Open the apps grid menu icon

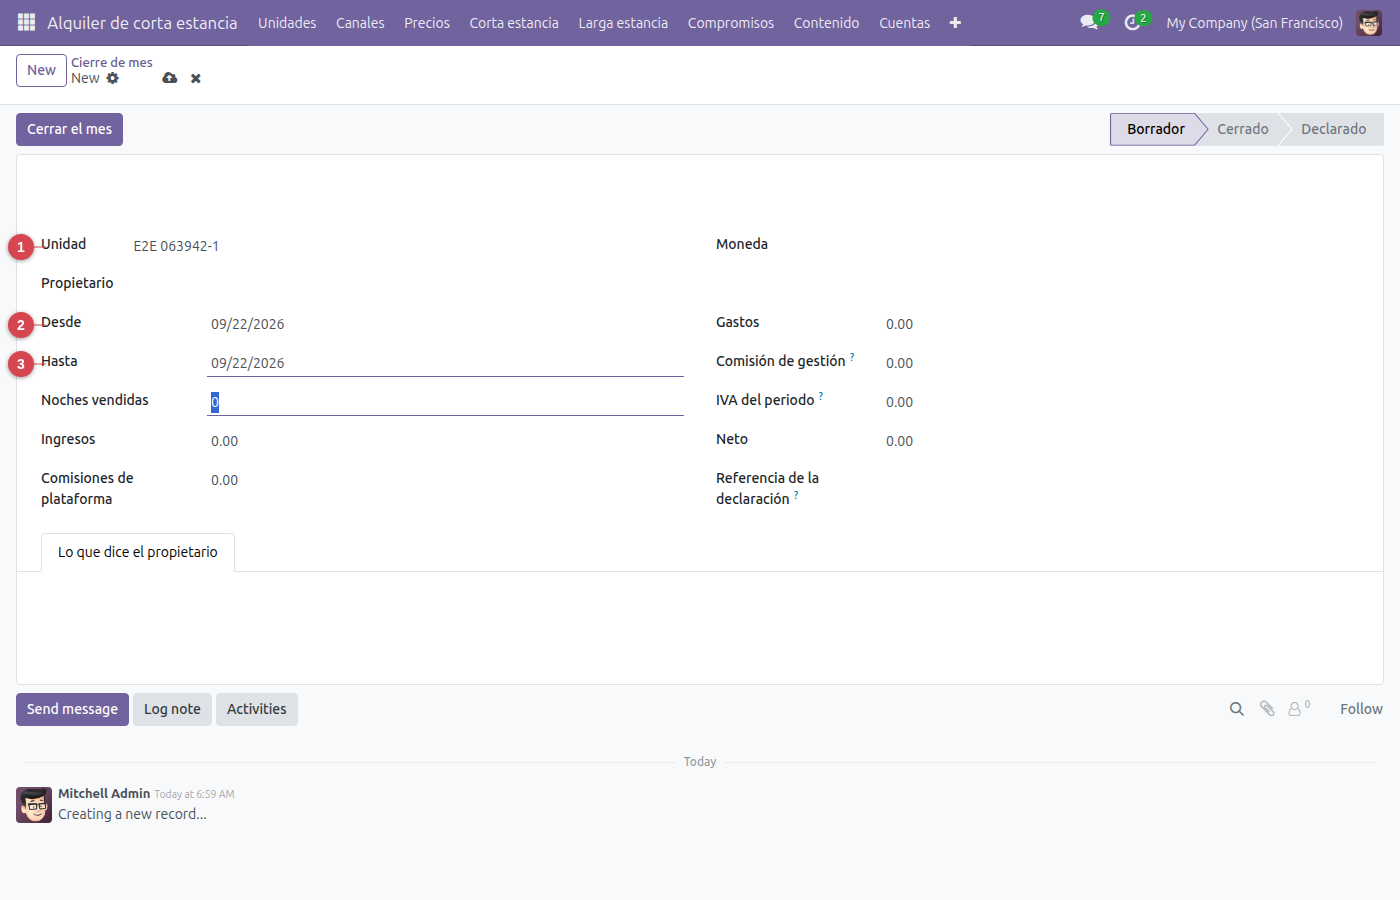tap(27, 22)
